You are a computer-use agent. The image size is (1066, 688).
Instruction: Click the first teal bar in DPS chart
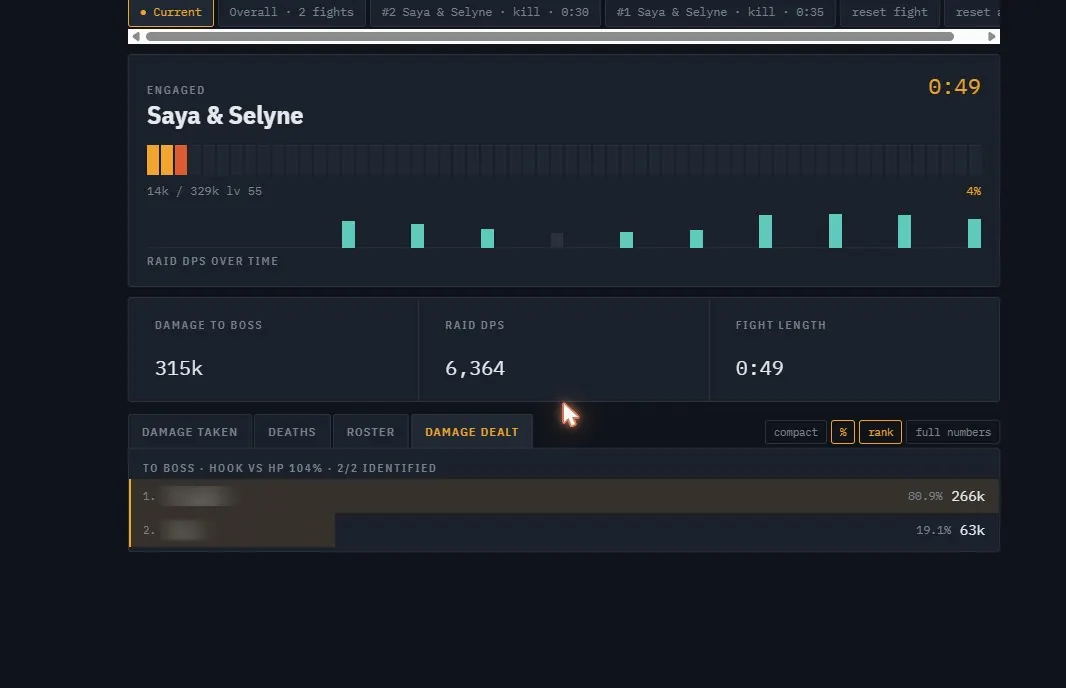click(348, 235)
